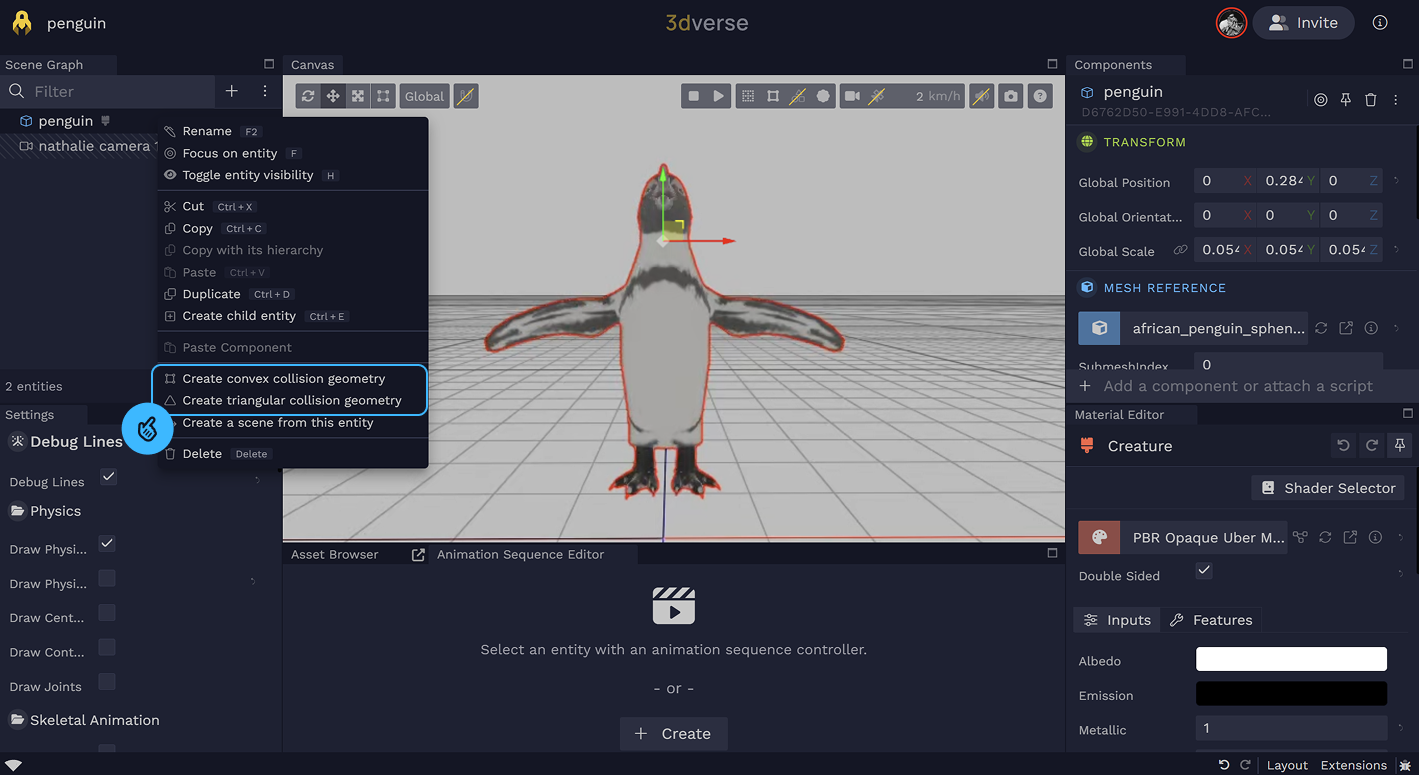Open the Emission black color swatch
Viewport: 1419px width, 775px height.
1291,694
